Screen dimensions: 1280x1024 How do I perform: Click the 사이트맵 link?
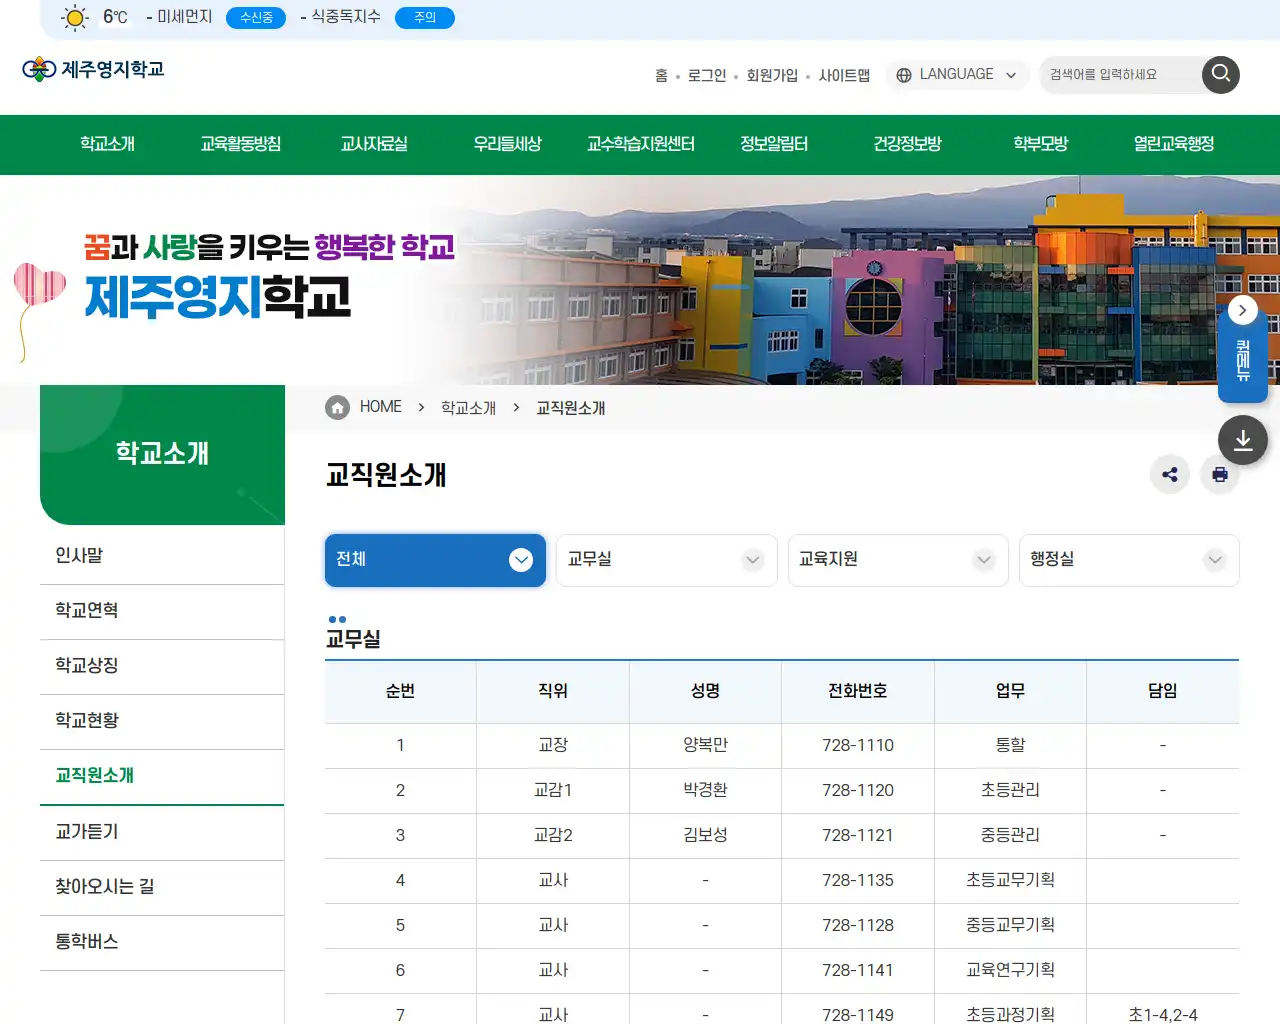click(x=844, y=75)
